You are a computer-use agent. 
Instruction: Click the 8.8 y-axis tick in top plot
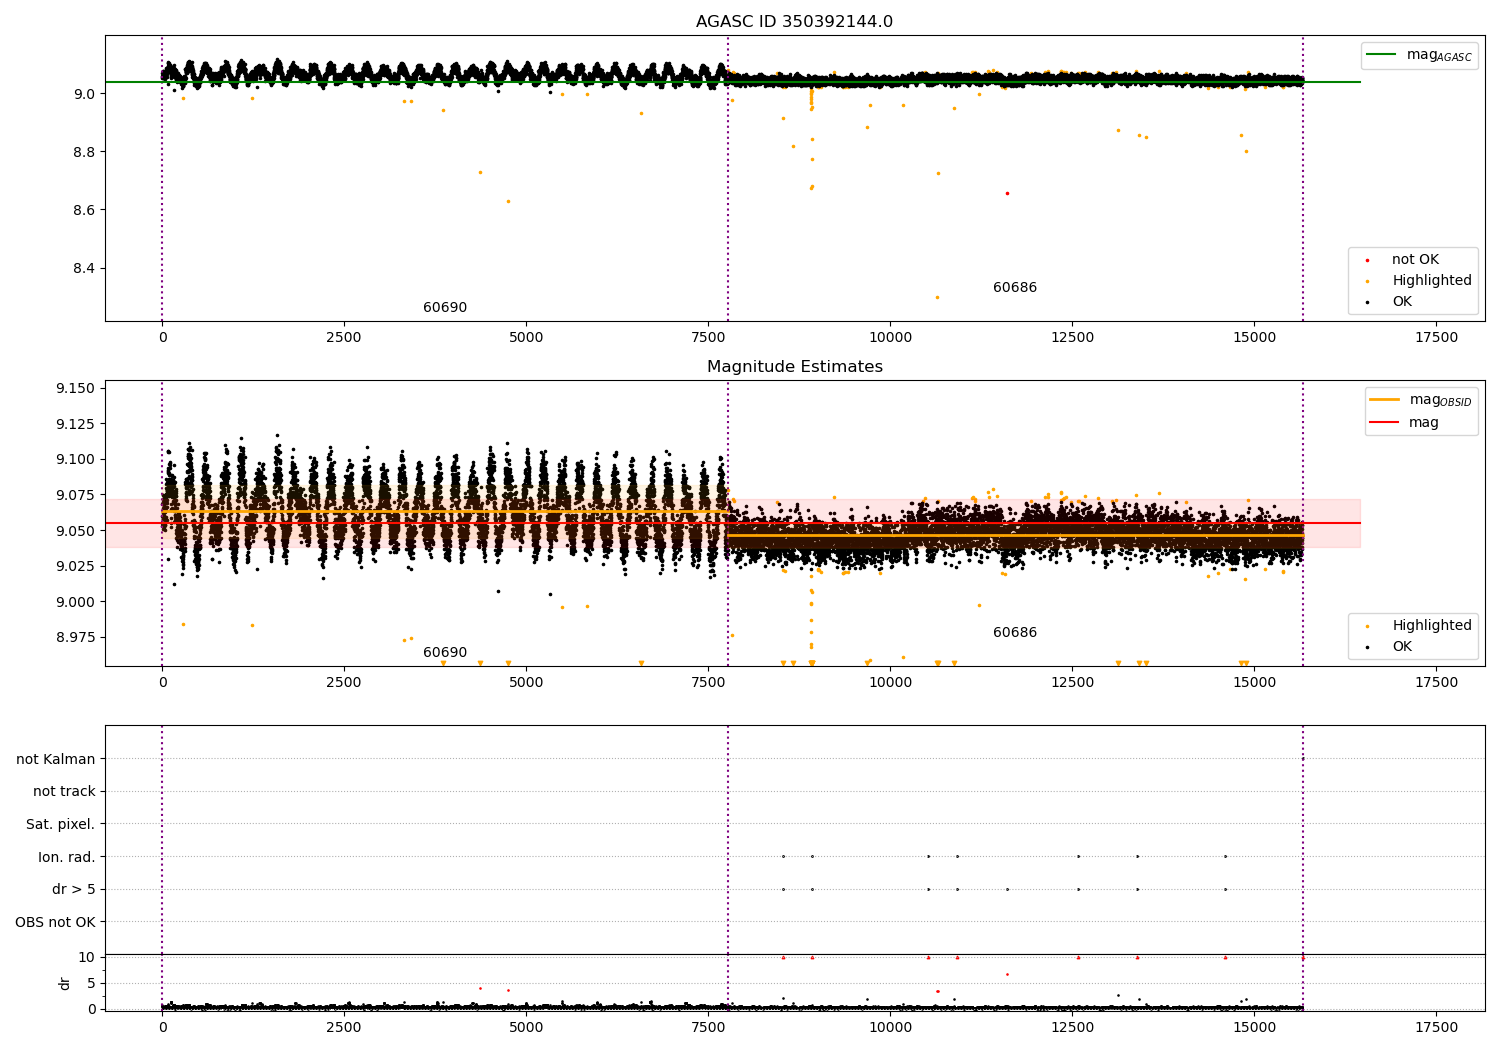[x=84, y=152]
